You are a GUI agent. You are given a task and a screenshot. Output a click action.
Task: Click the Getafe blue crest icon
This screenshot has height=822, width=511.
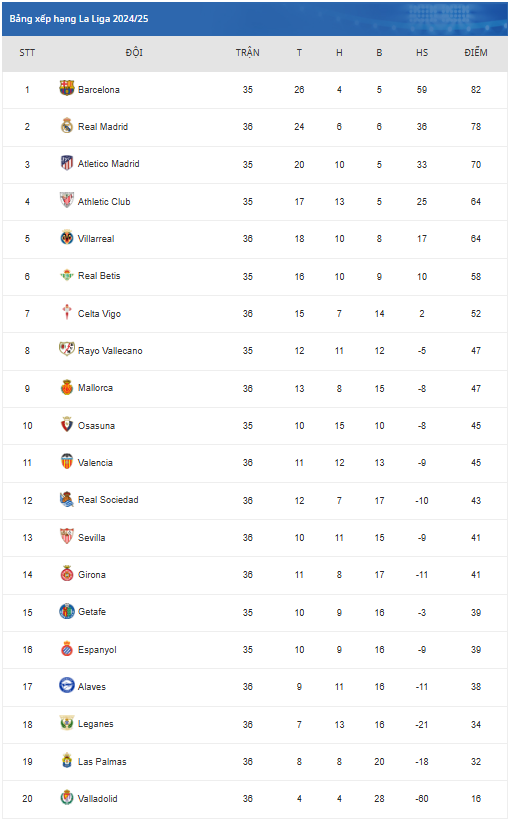click(x=67, y=611)
